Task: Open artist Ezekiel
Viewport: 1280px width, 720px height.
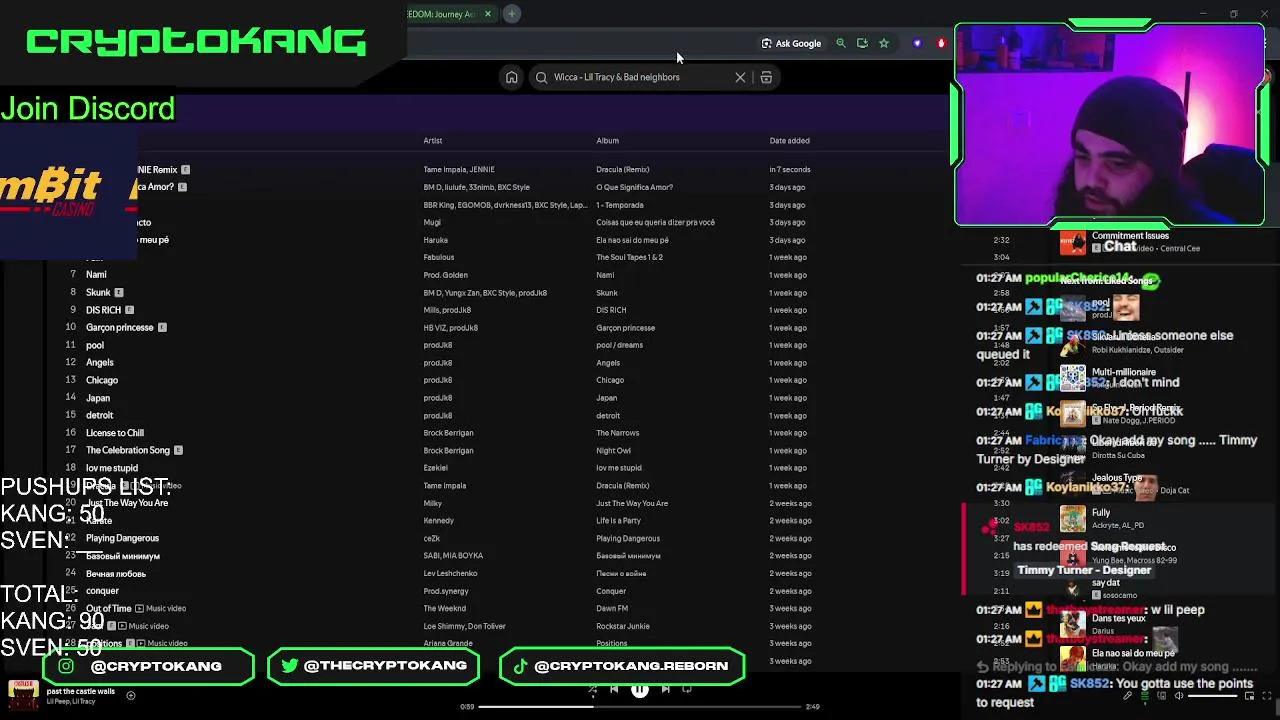Action: coord(435,468)
